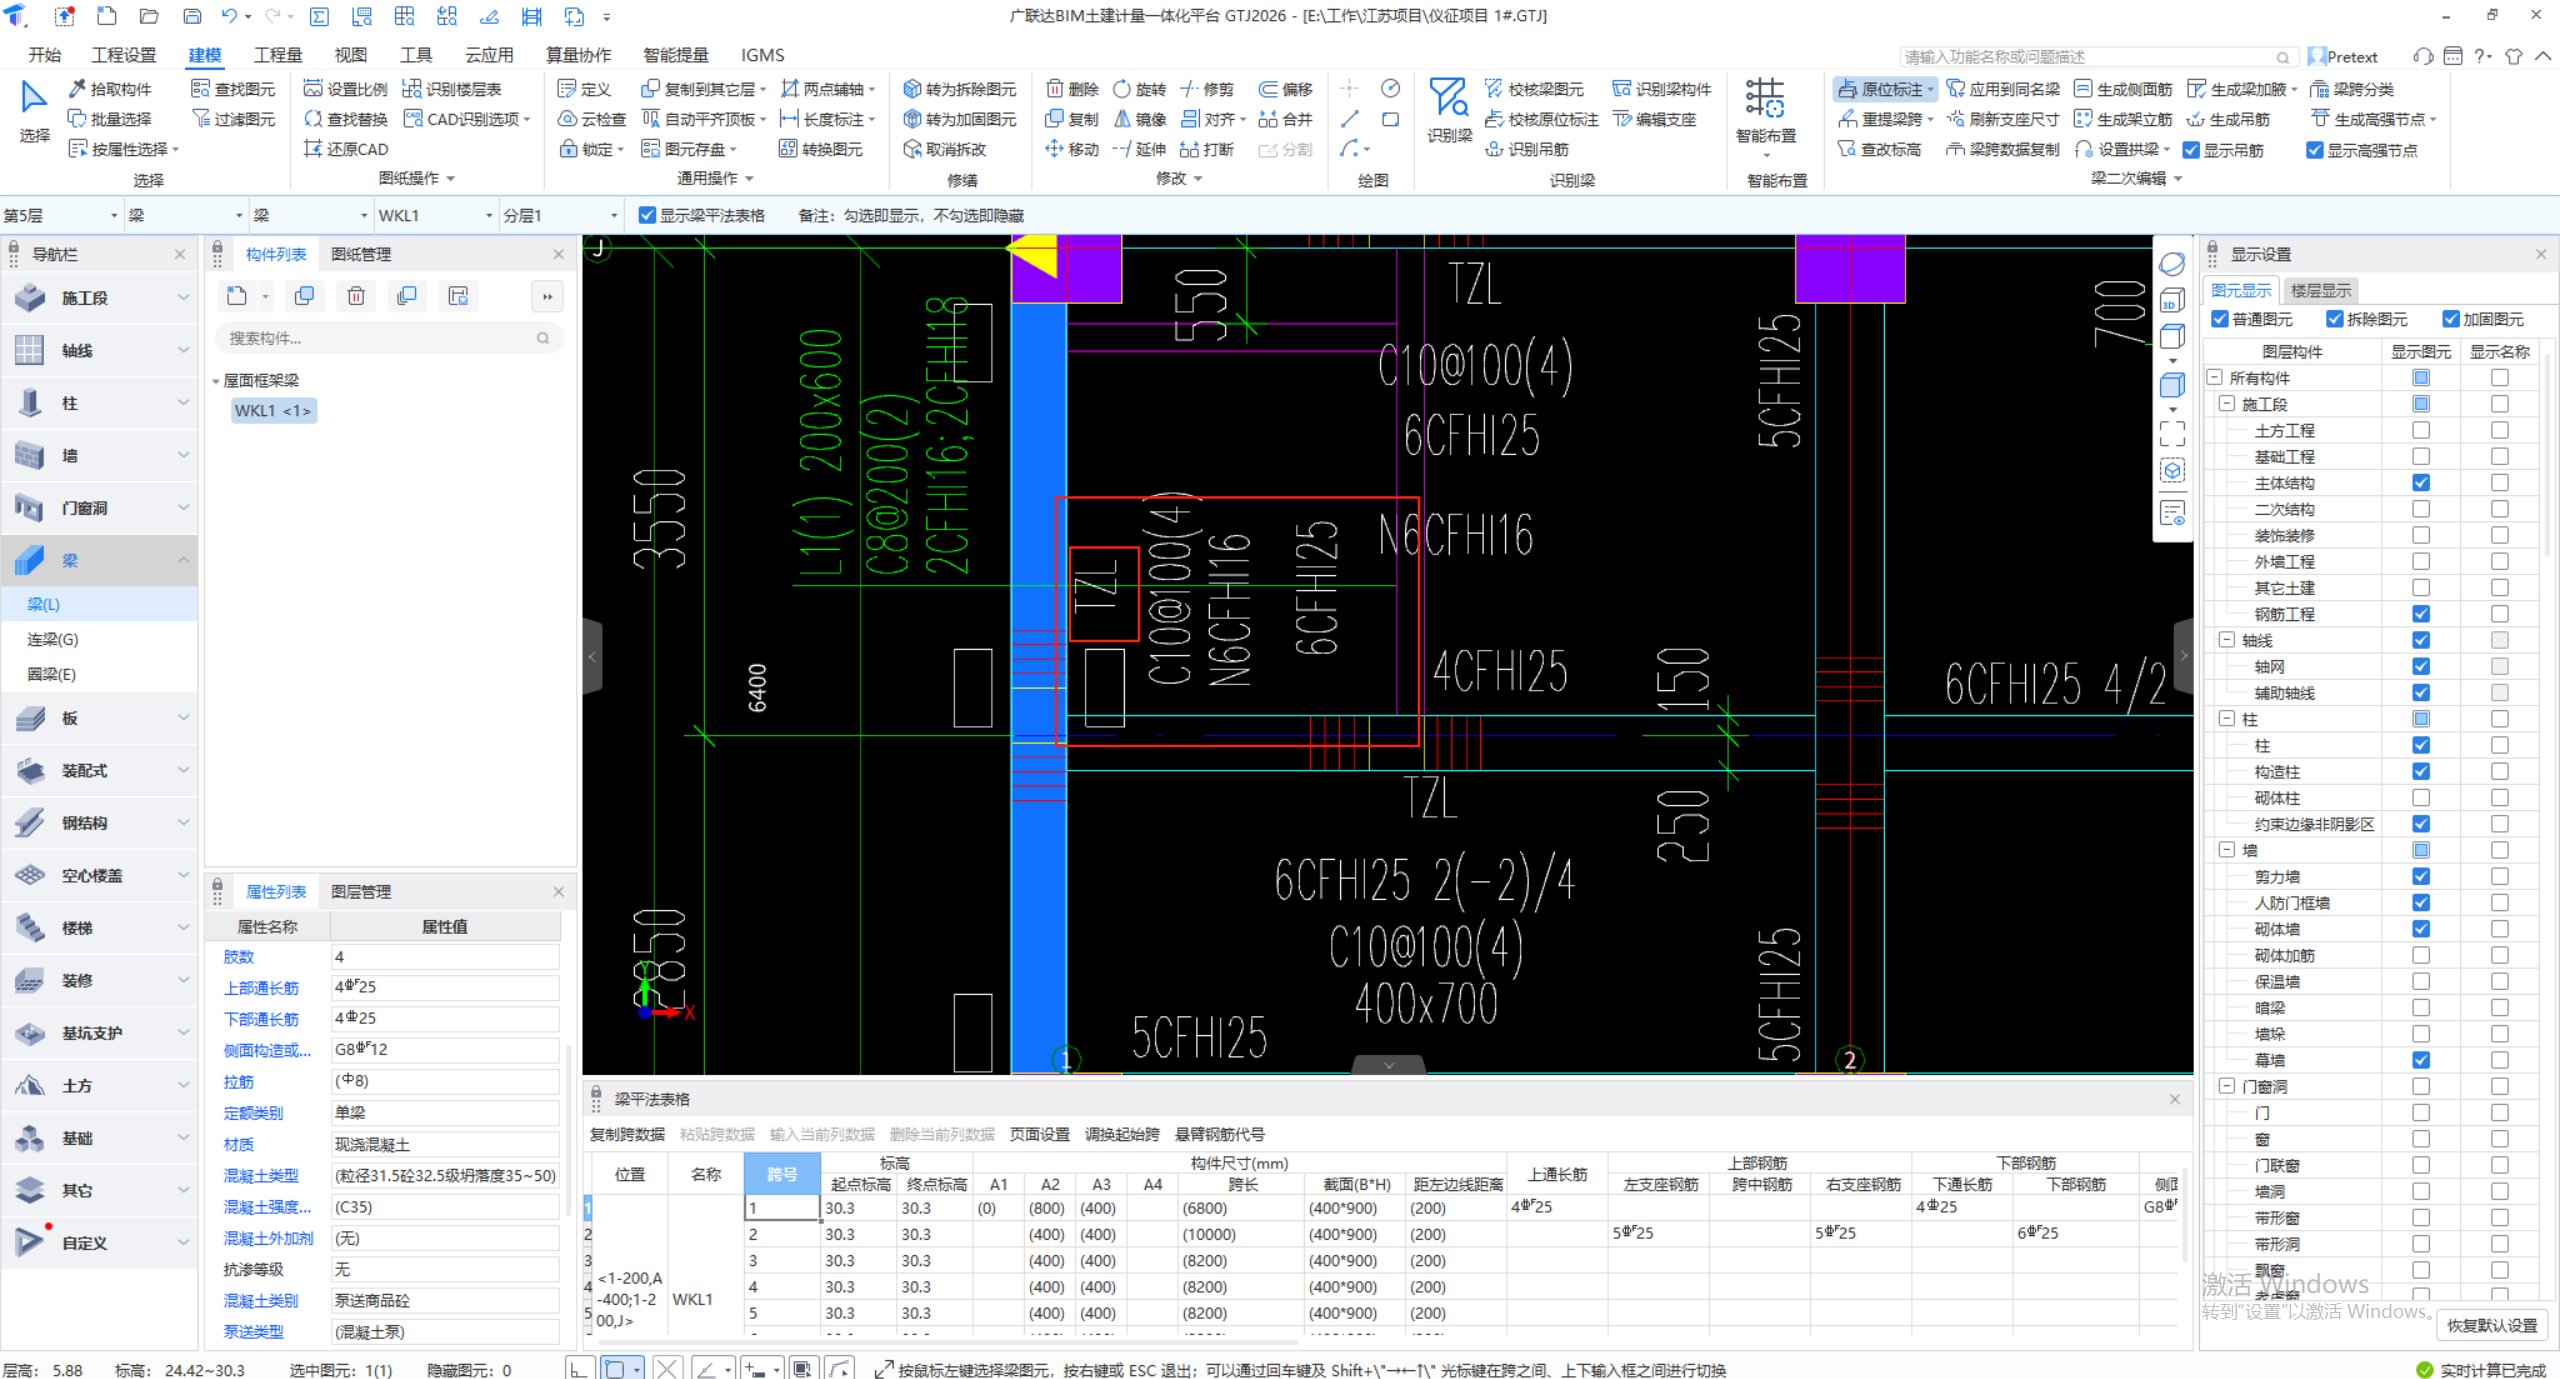This screenshot has height=1379, width=2560.
Task: Collapse the 施工段 node in display settings
Action: [2227, 404]
